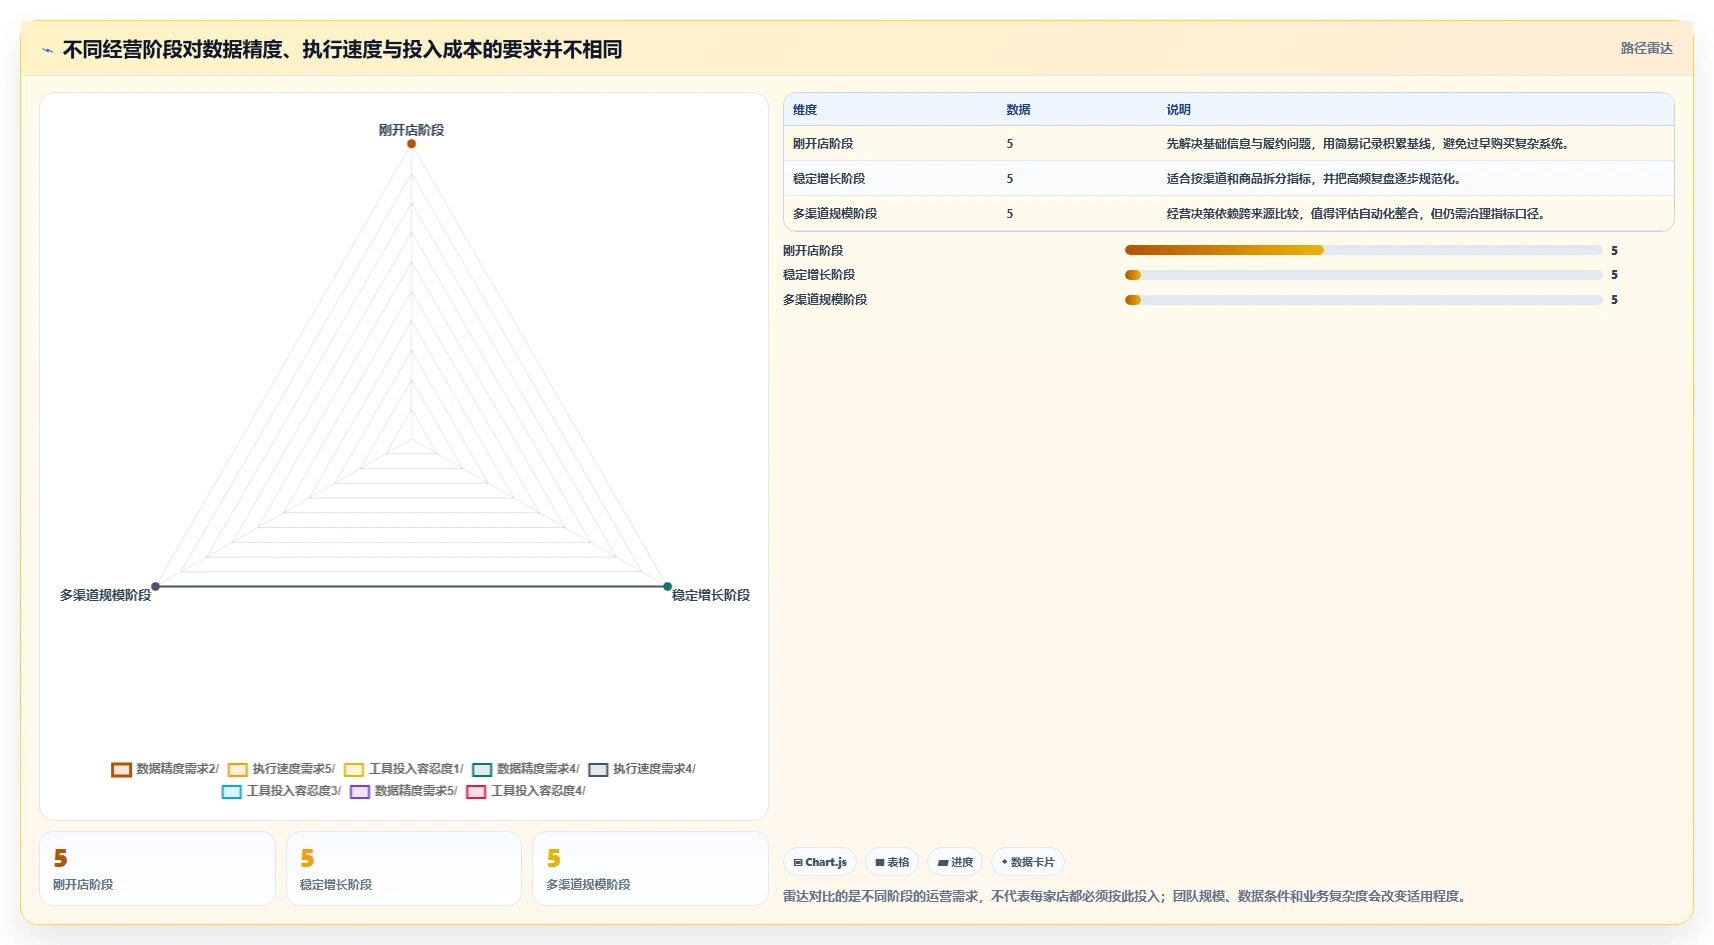Click the 路径雷达 label in the header
Viewport: 1714px width, 945px height.
click(x=1646, y=48)
